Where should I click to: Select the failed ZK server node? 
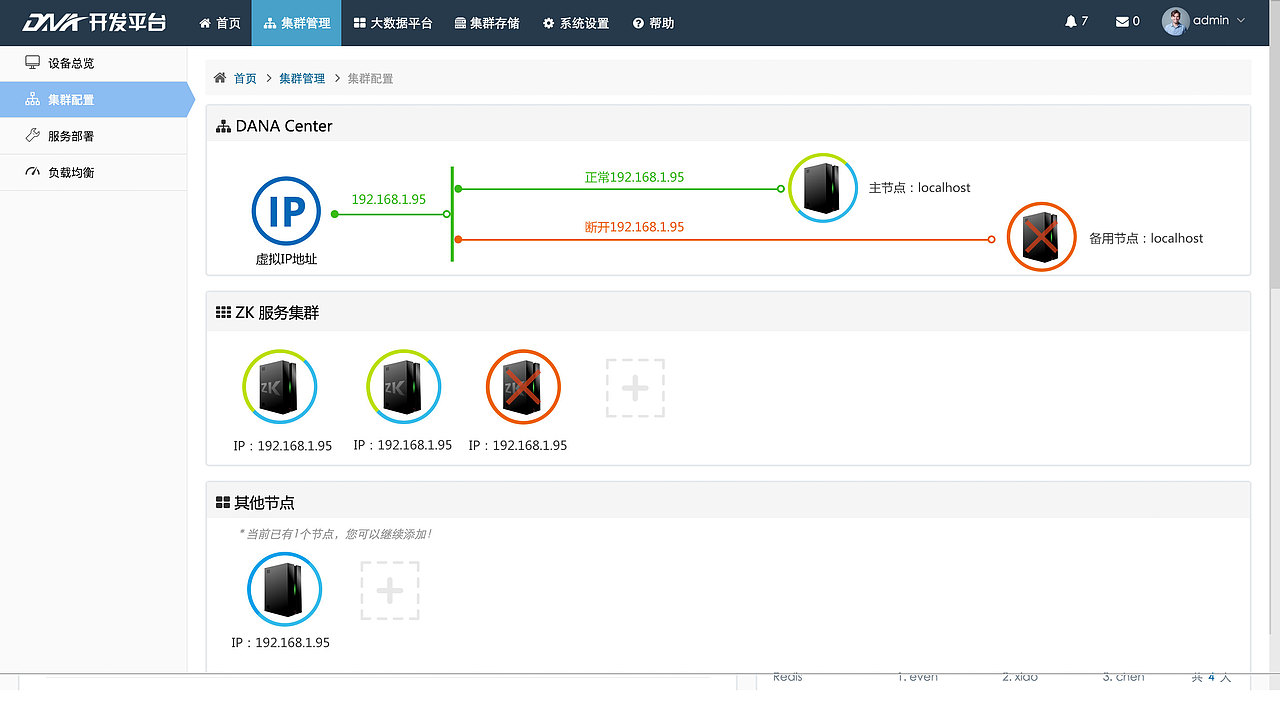[523, 386]
